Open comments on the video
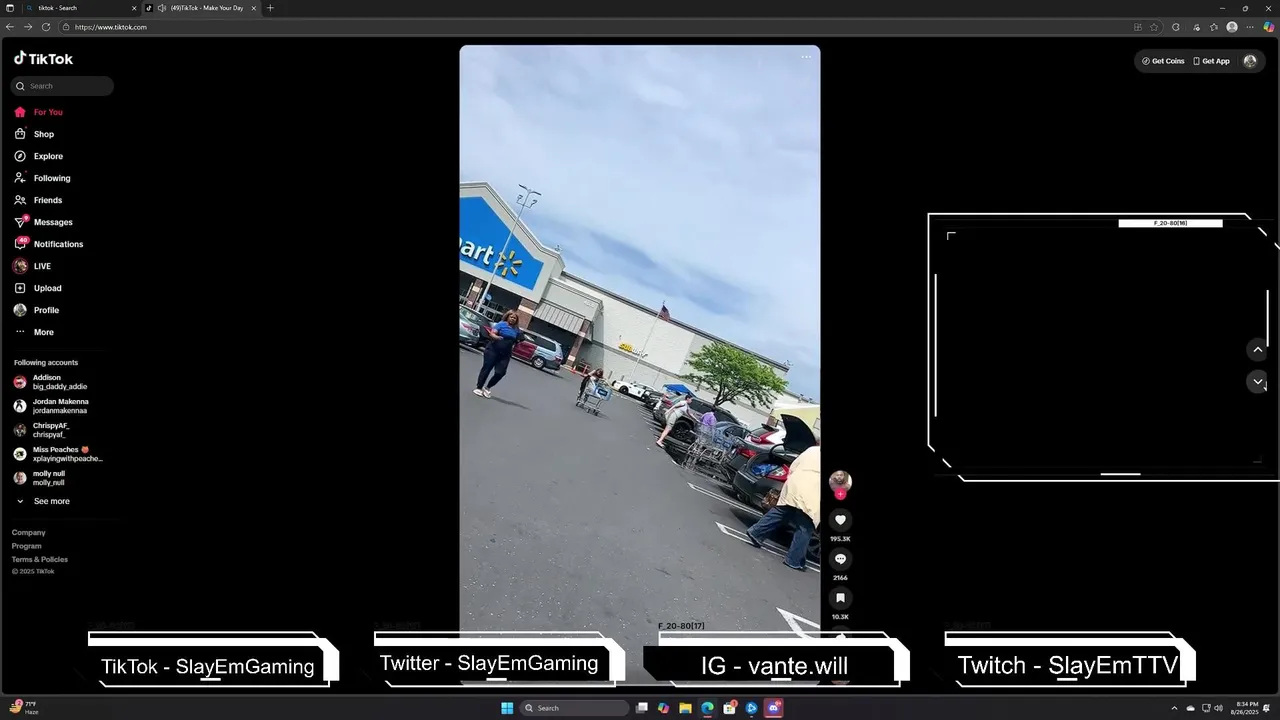1280x720 pixels. 840,559
